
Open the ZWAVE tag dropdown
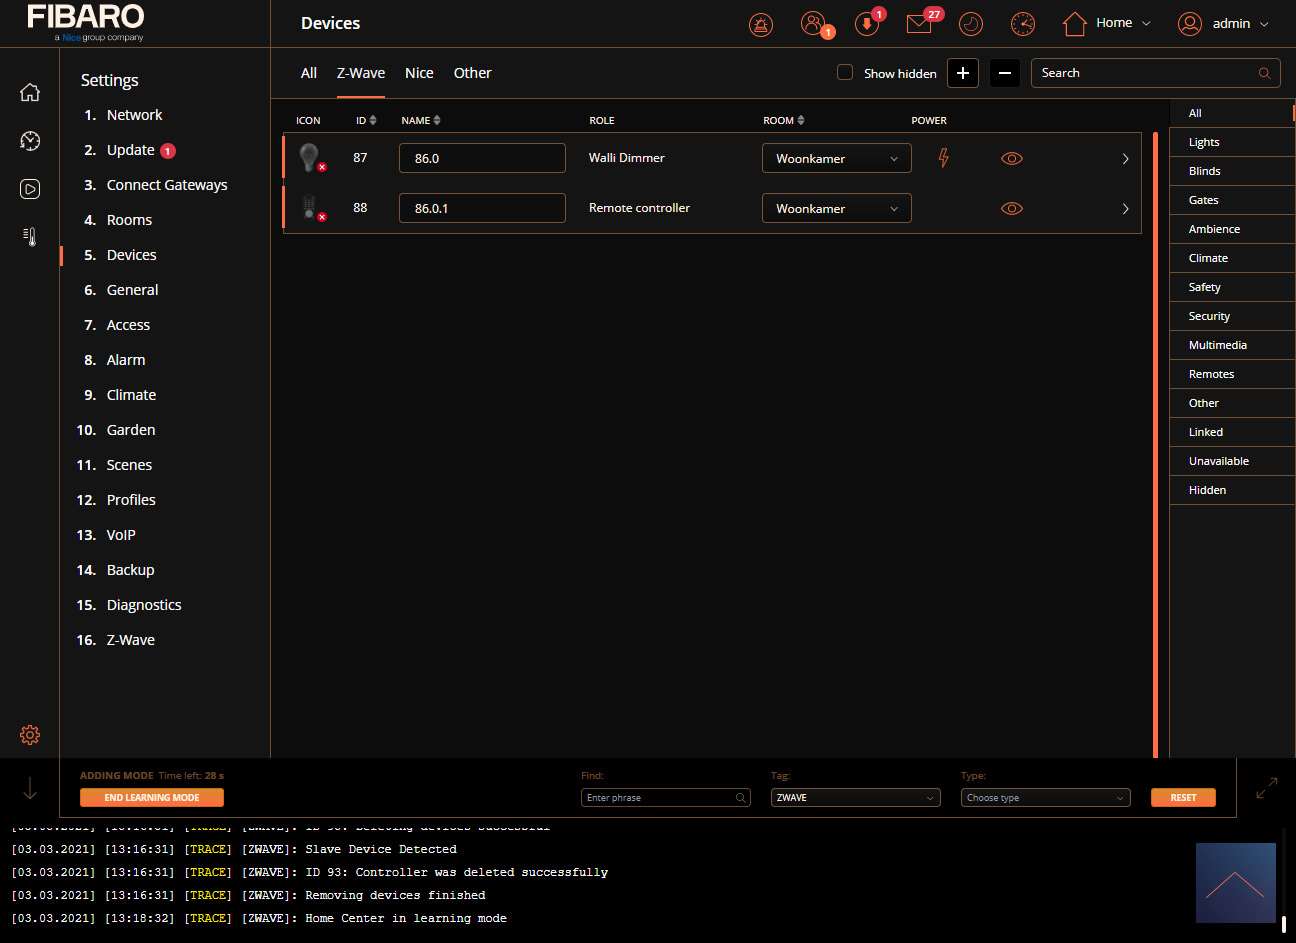(855, 798)
